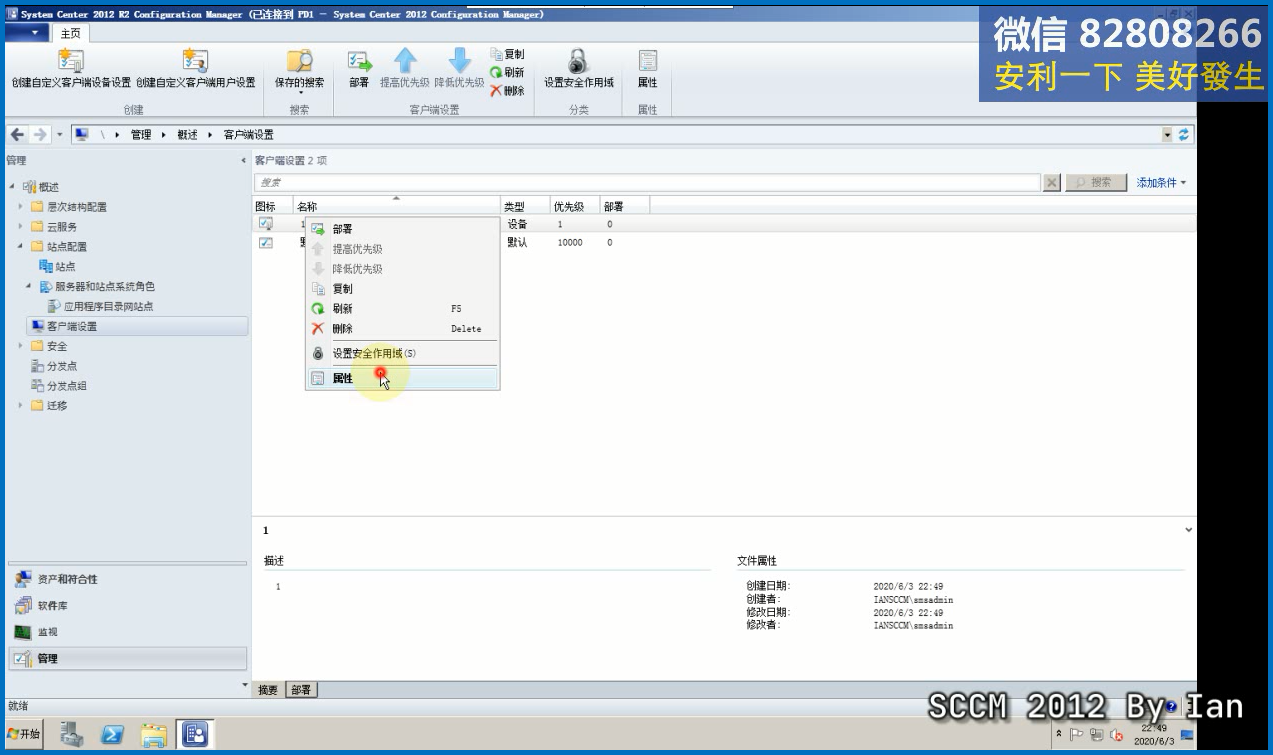Choose 部署 from the context menu
Screen dimensions: 1273x755
[x=401, y=229]
